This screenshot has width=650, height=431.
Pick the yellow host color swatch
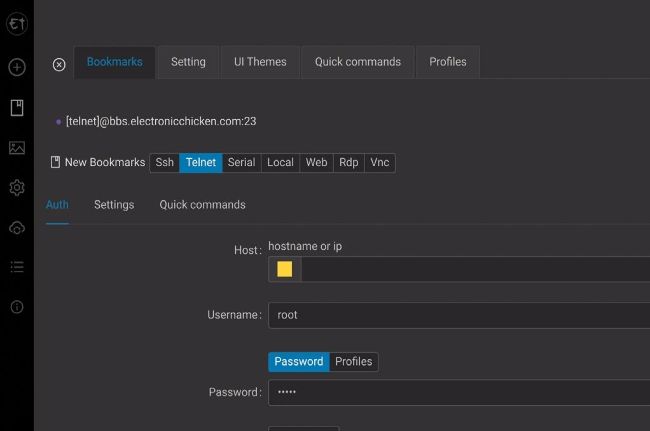click(285, 269)
